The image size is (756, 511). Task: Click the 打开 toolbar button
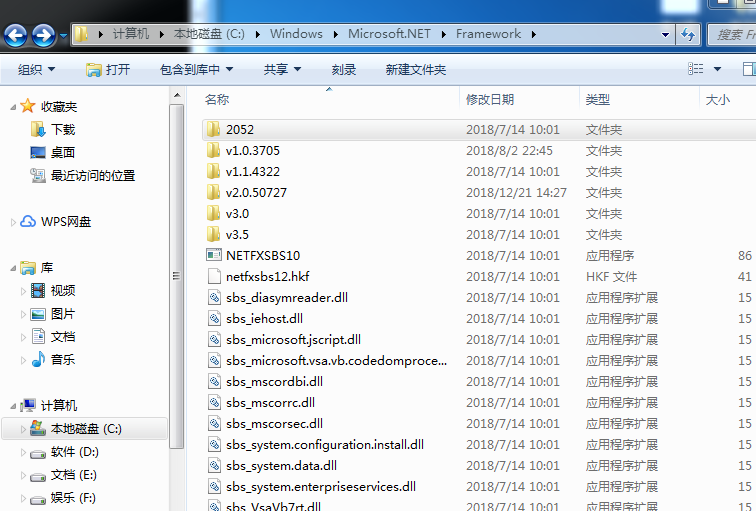click(108, 69)
